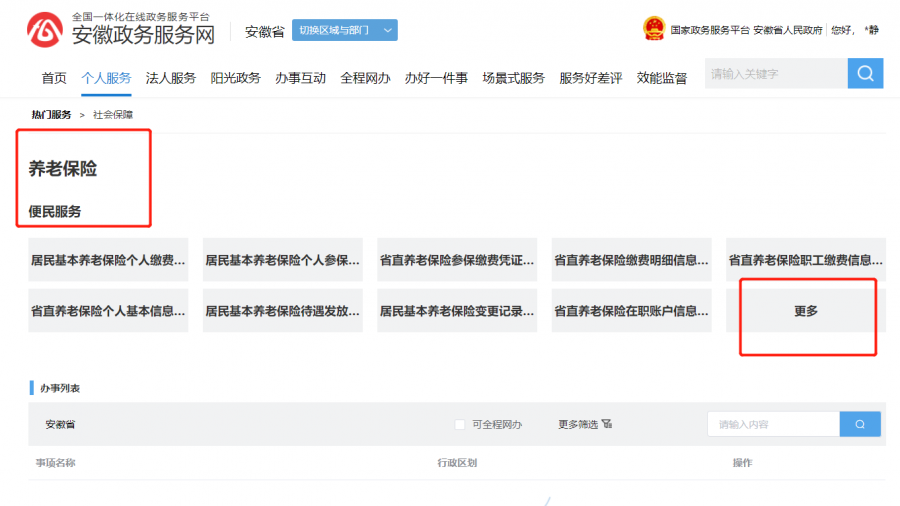Click the filter icon beside 更多筛选

point(607,424)
